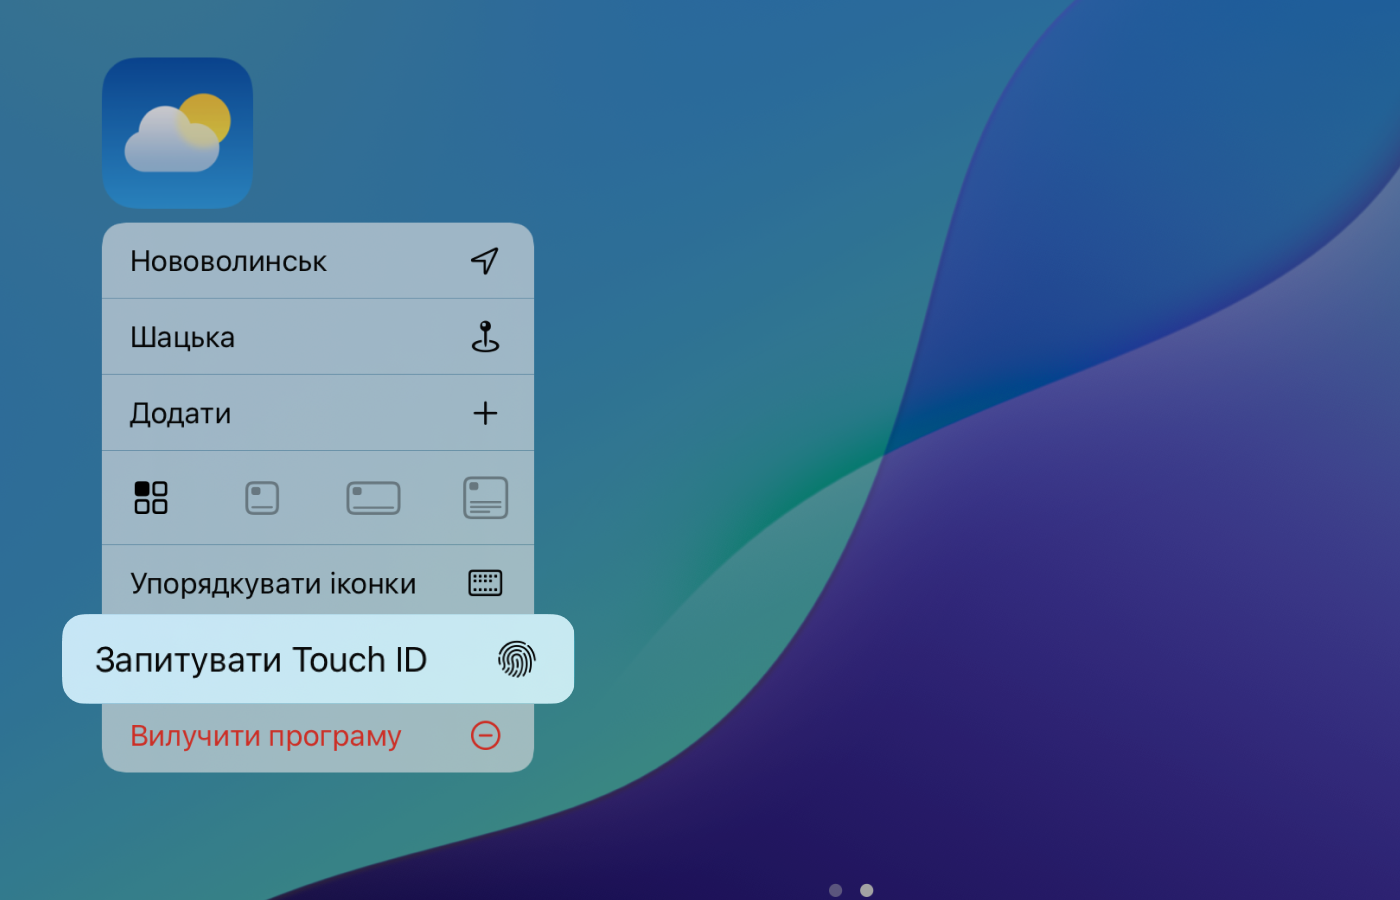Choose the Шацька location entry
Viewport: 1400px width, 900px height.
(318, 337)
